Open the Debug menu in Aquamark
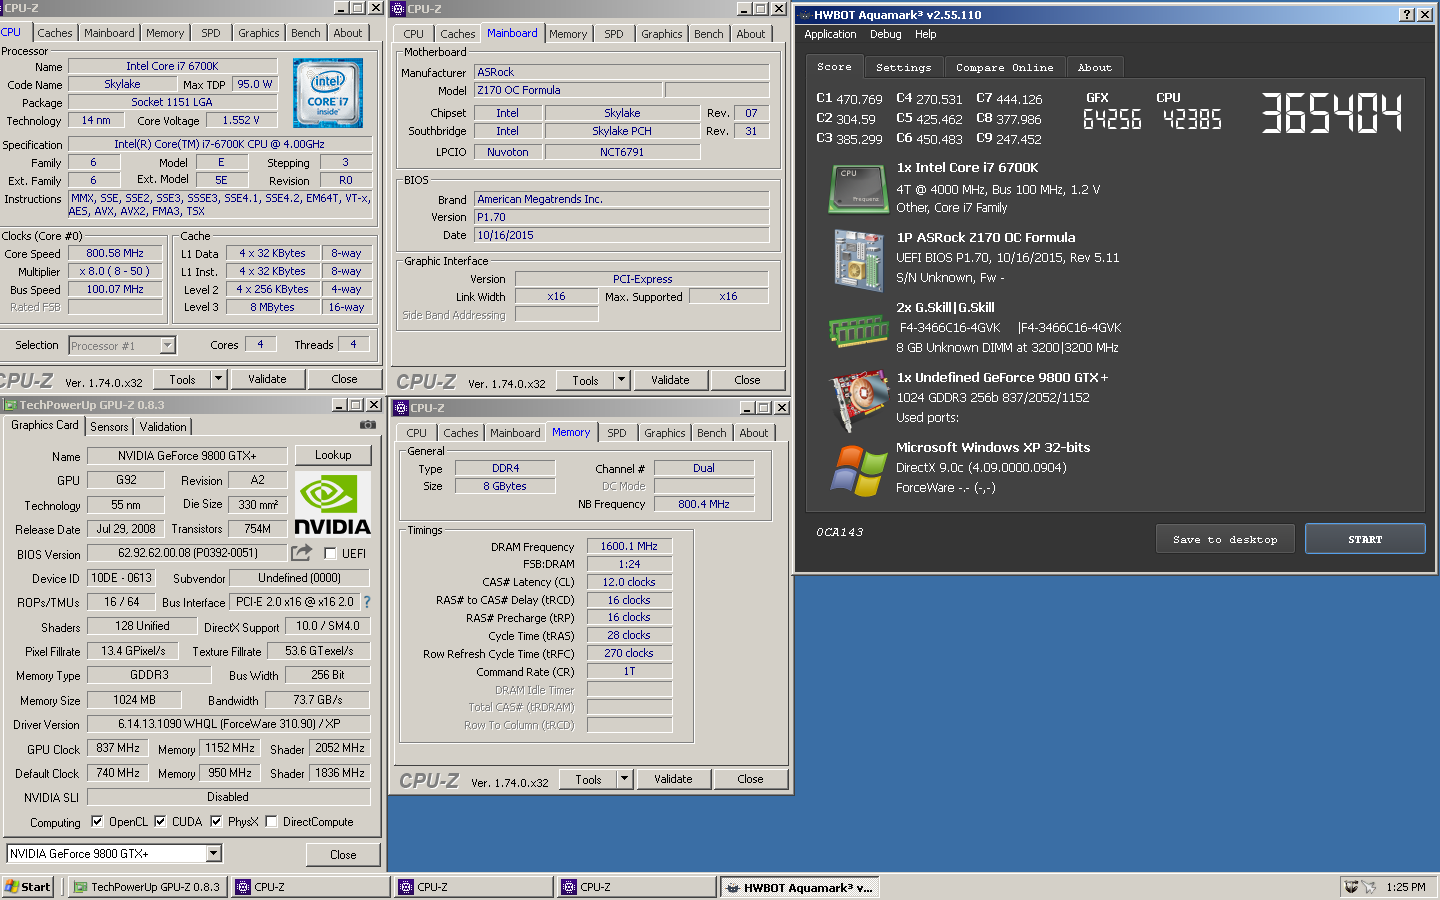 click(x=885, y=34)
